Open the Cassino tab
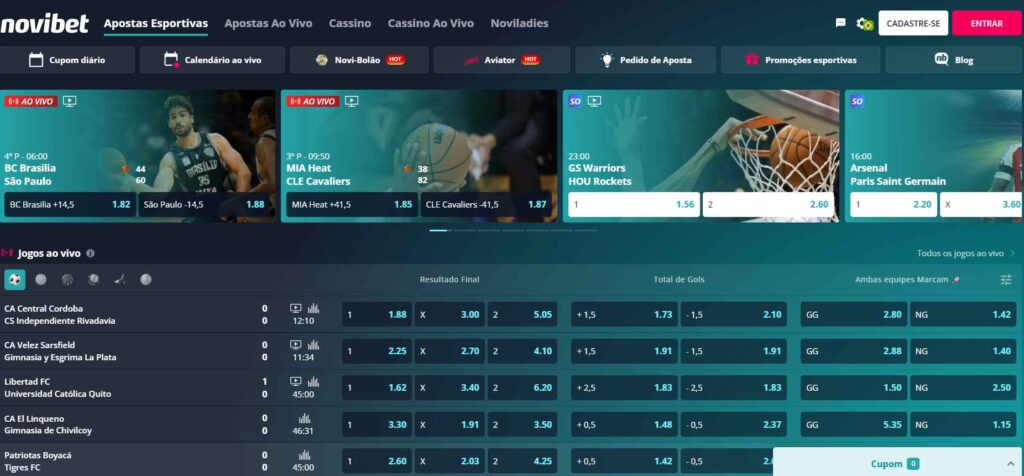 [x=350, y=24]
